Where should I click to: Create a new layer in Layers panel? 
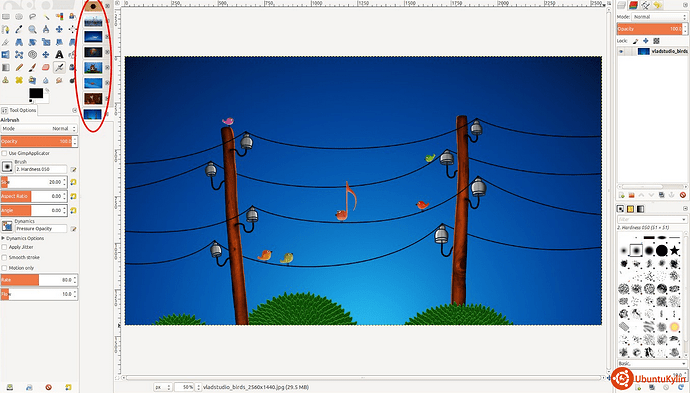tap(622, 195)
